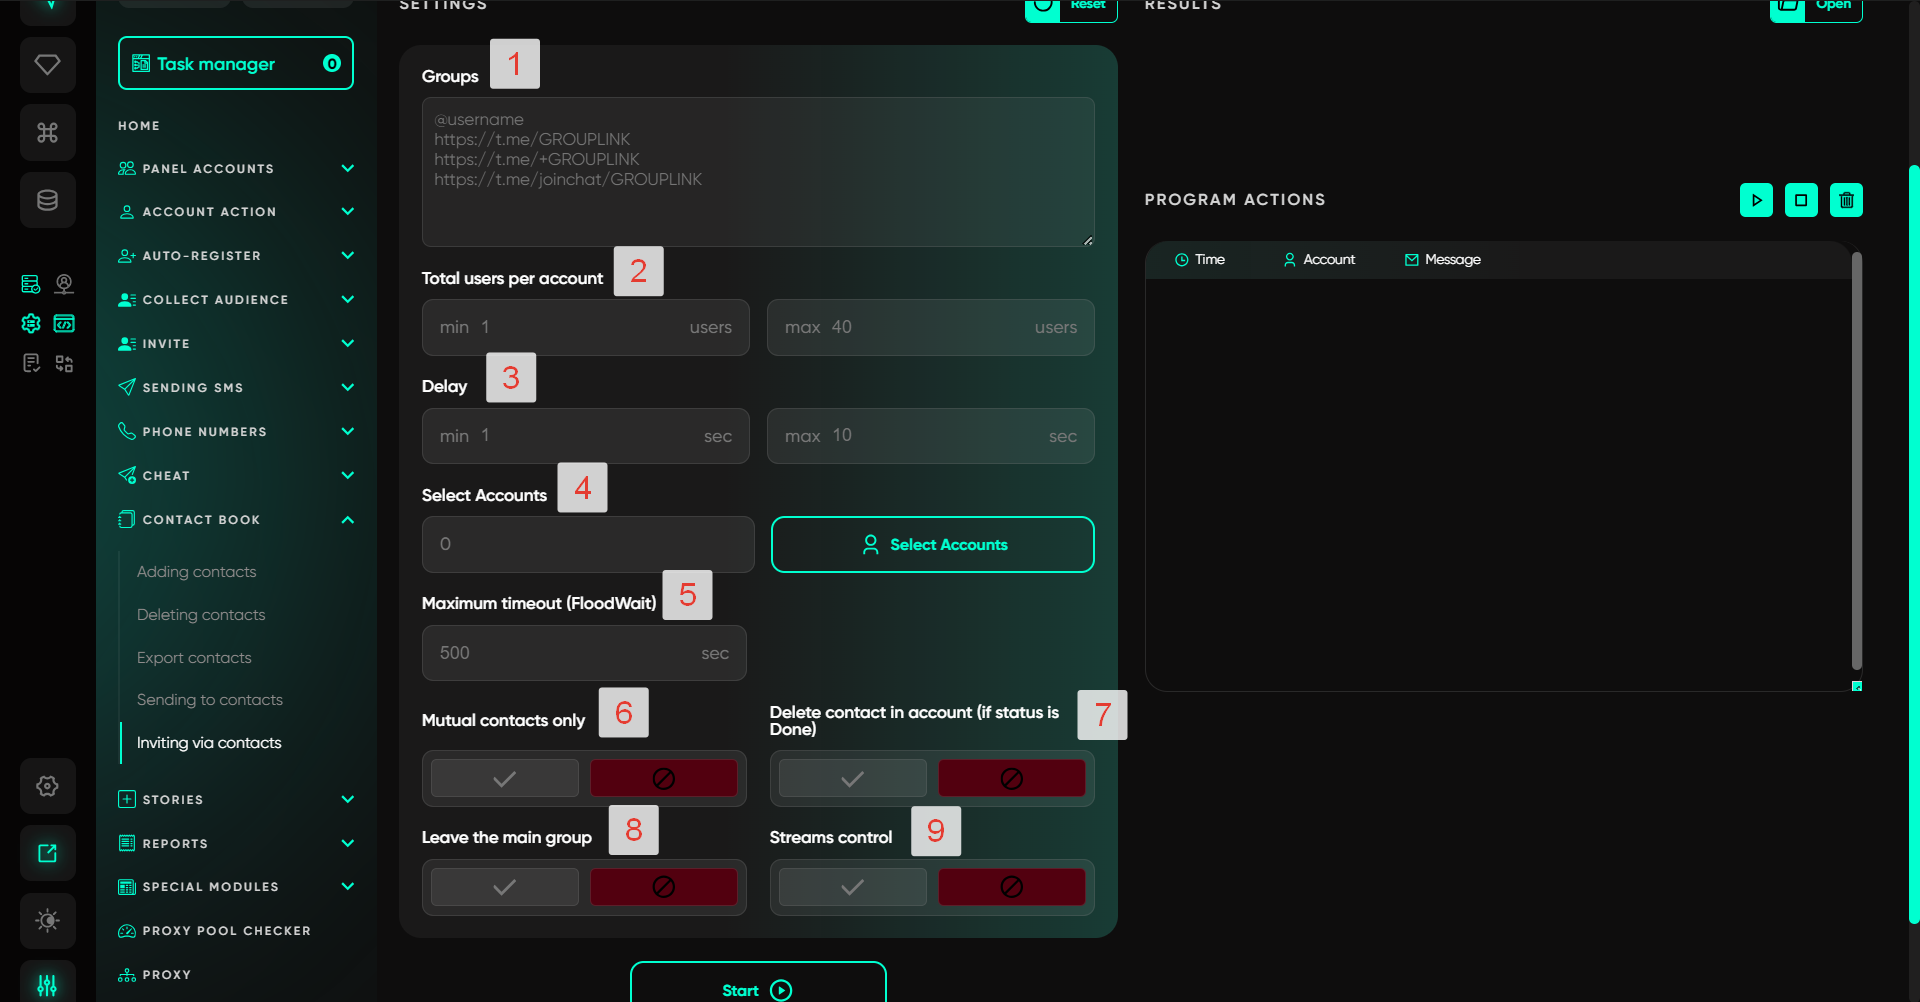Enable Leave the main group option
This screenshot has height=1002, width=1920.
pyautogui.click(x=505, y=887)
